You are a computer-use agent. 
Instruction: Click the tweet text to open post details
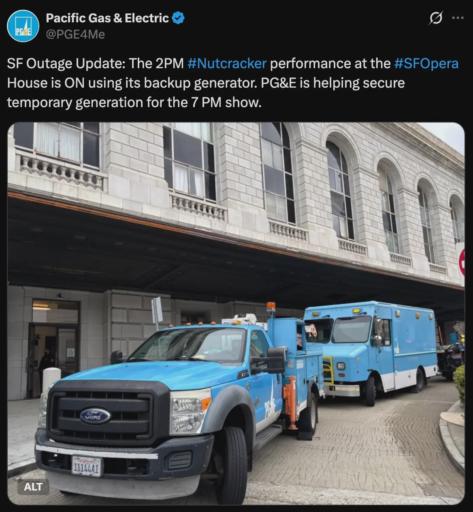(x=233, y=83)
